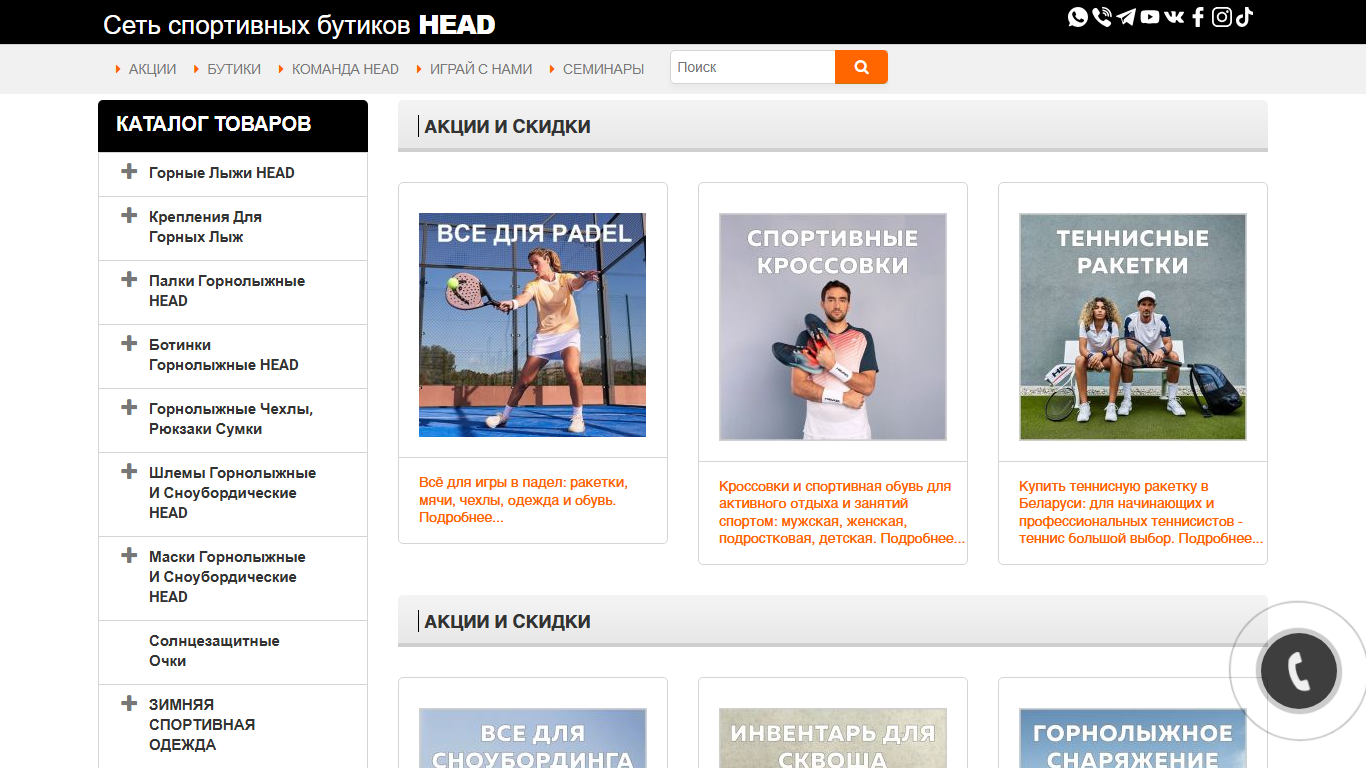The image size is (1366, 768).
Task: Open Палки Горнолыжные HEAD category link
Action: tap(227, 291)
